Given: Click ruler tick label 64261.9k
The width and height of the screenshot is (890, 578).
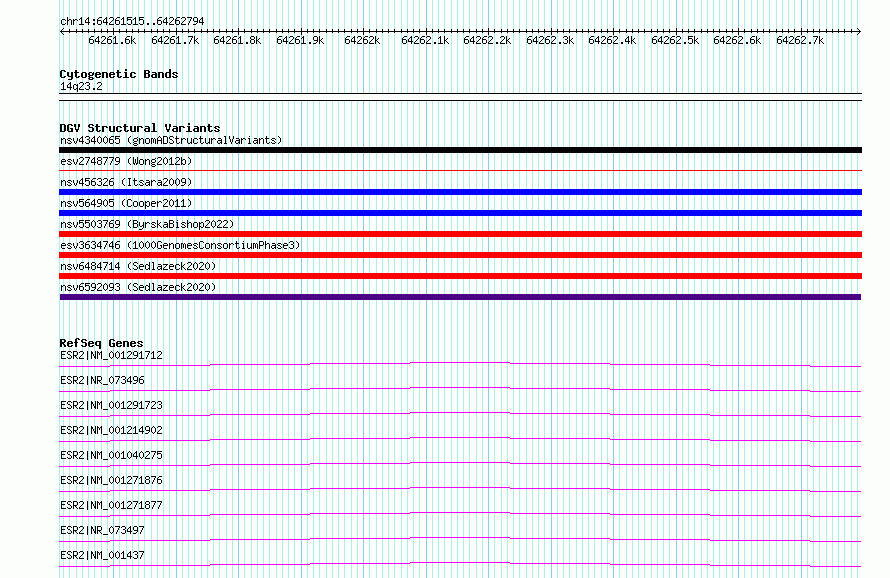Looking at the screenshot, I should click(x=300, y=41).
